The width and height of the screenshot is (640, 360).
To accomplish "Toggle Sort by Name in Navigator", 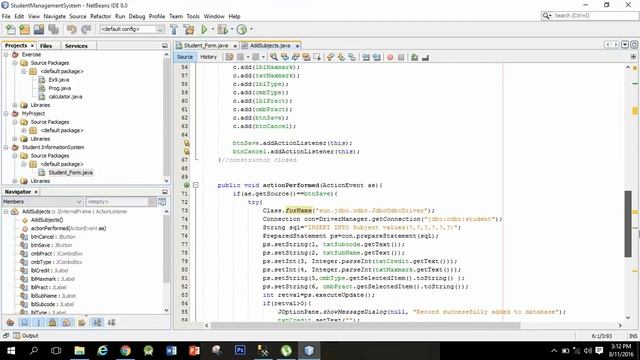I will click(97, 322).
